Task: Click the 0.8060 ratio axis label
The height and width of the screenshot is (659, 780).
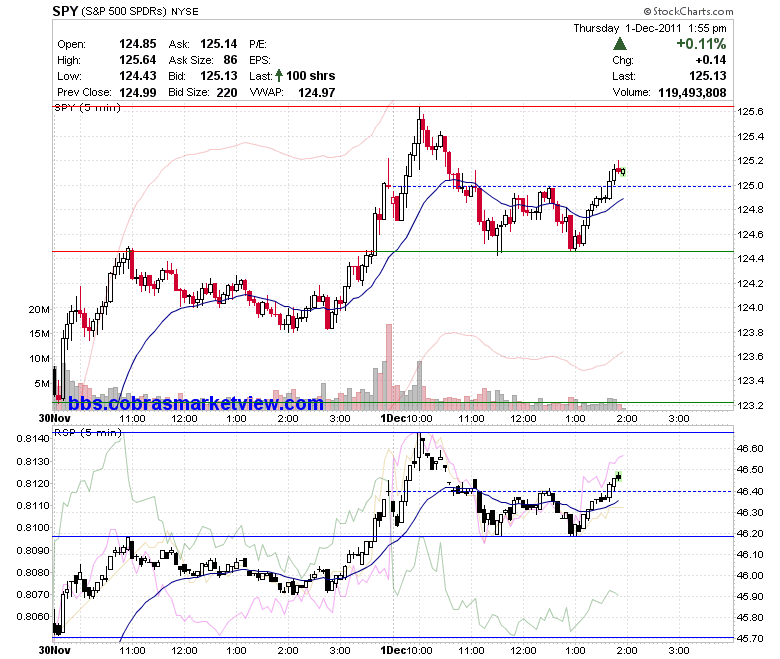Action: (x=33, y=617)
